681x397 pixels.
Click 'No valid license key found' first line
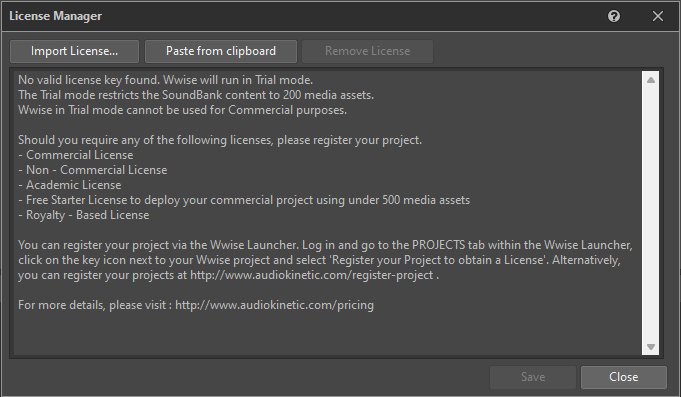pos(165,80)
